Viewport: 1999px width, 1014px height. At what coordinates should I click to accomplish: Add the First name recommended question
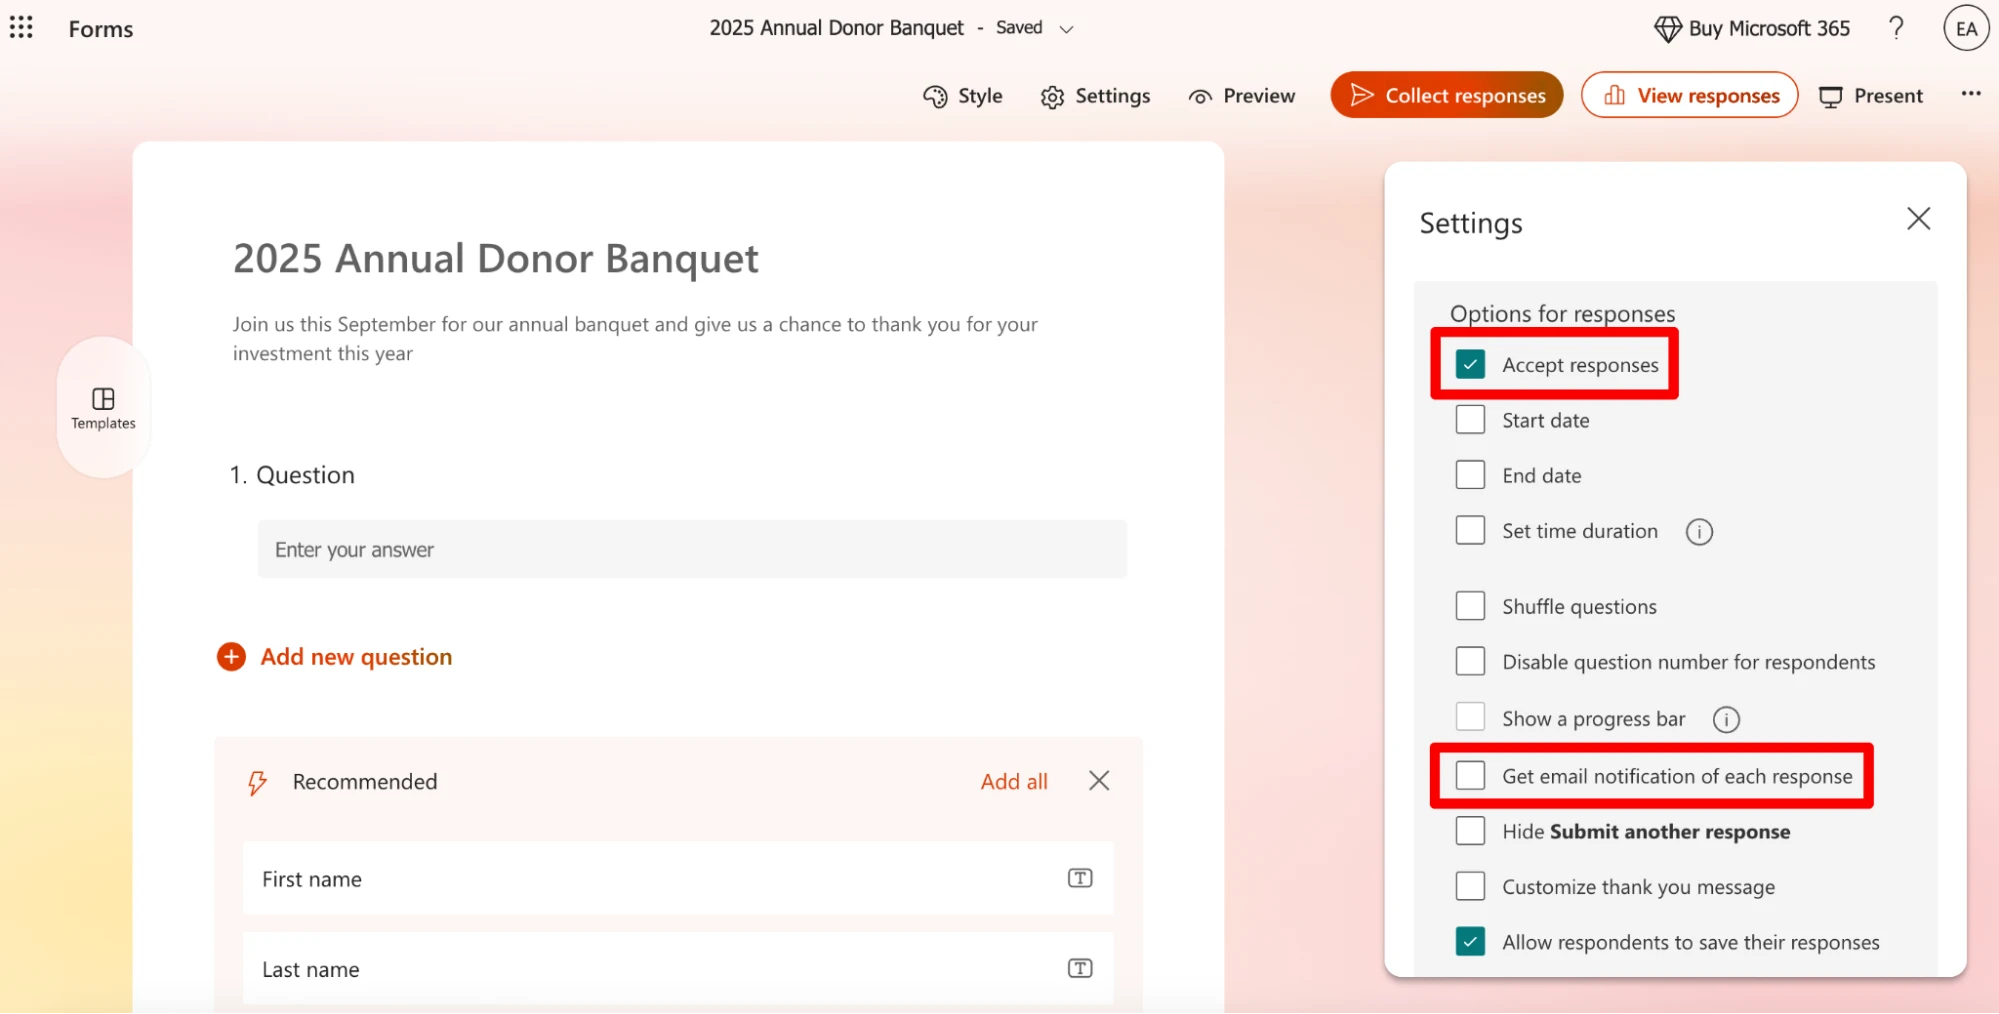point(678,878)
